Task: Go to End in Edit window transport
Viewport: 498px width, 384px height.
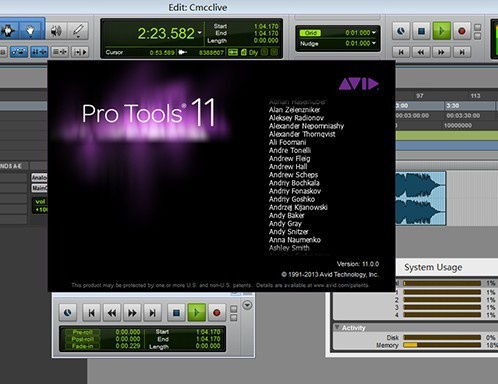Action: 462,52
